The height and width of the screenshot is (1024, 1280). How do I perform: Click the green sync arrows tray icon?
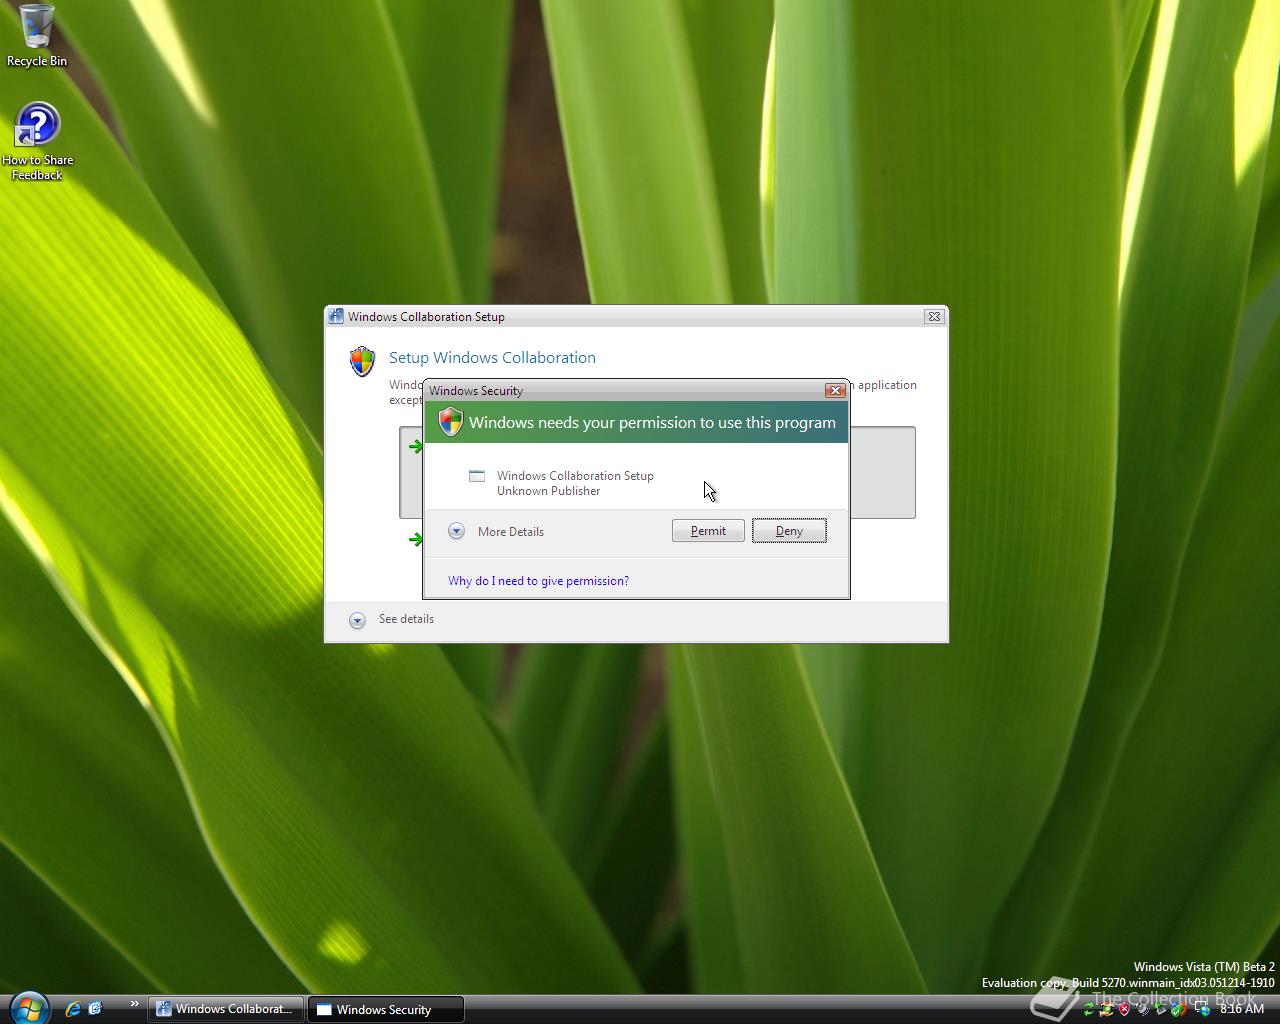click(x=1089, y=1009)
